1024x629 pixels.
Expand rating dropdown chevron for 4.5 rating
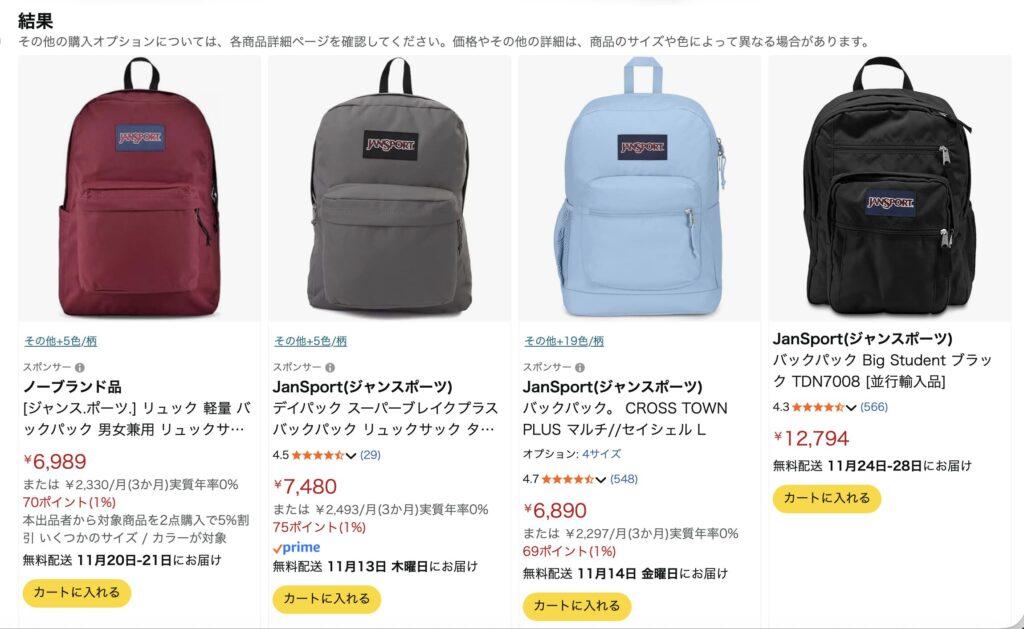click(351, 456)
